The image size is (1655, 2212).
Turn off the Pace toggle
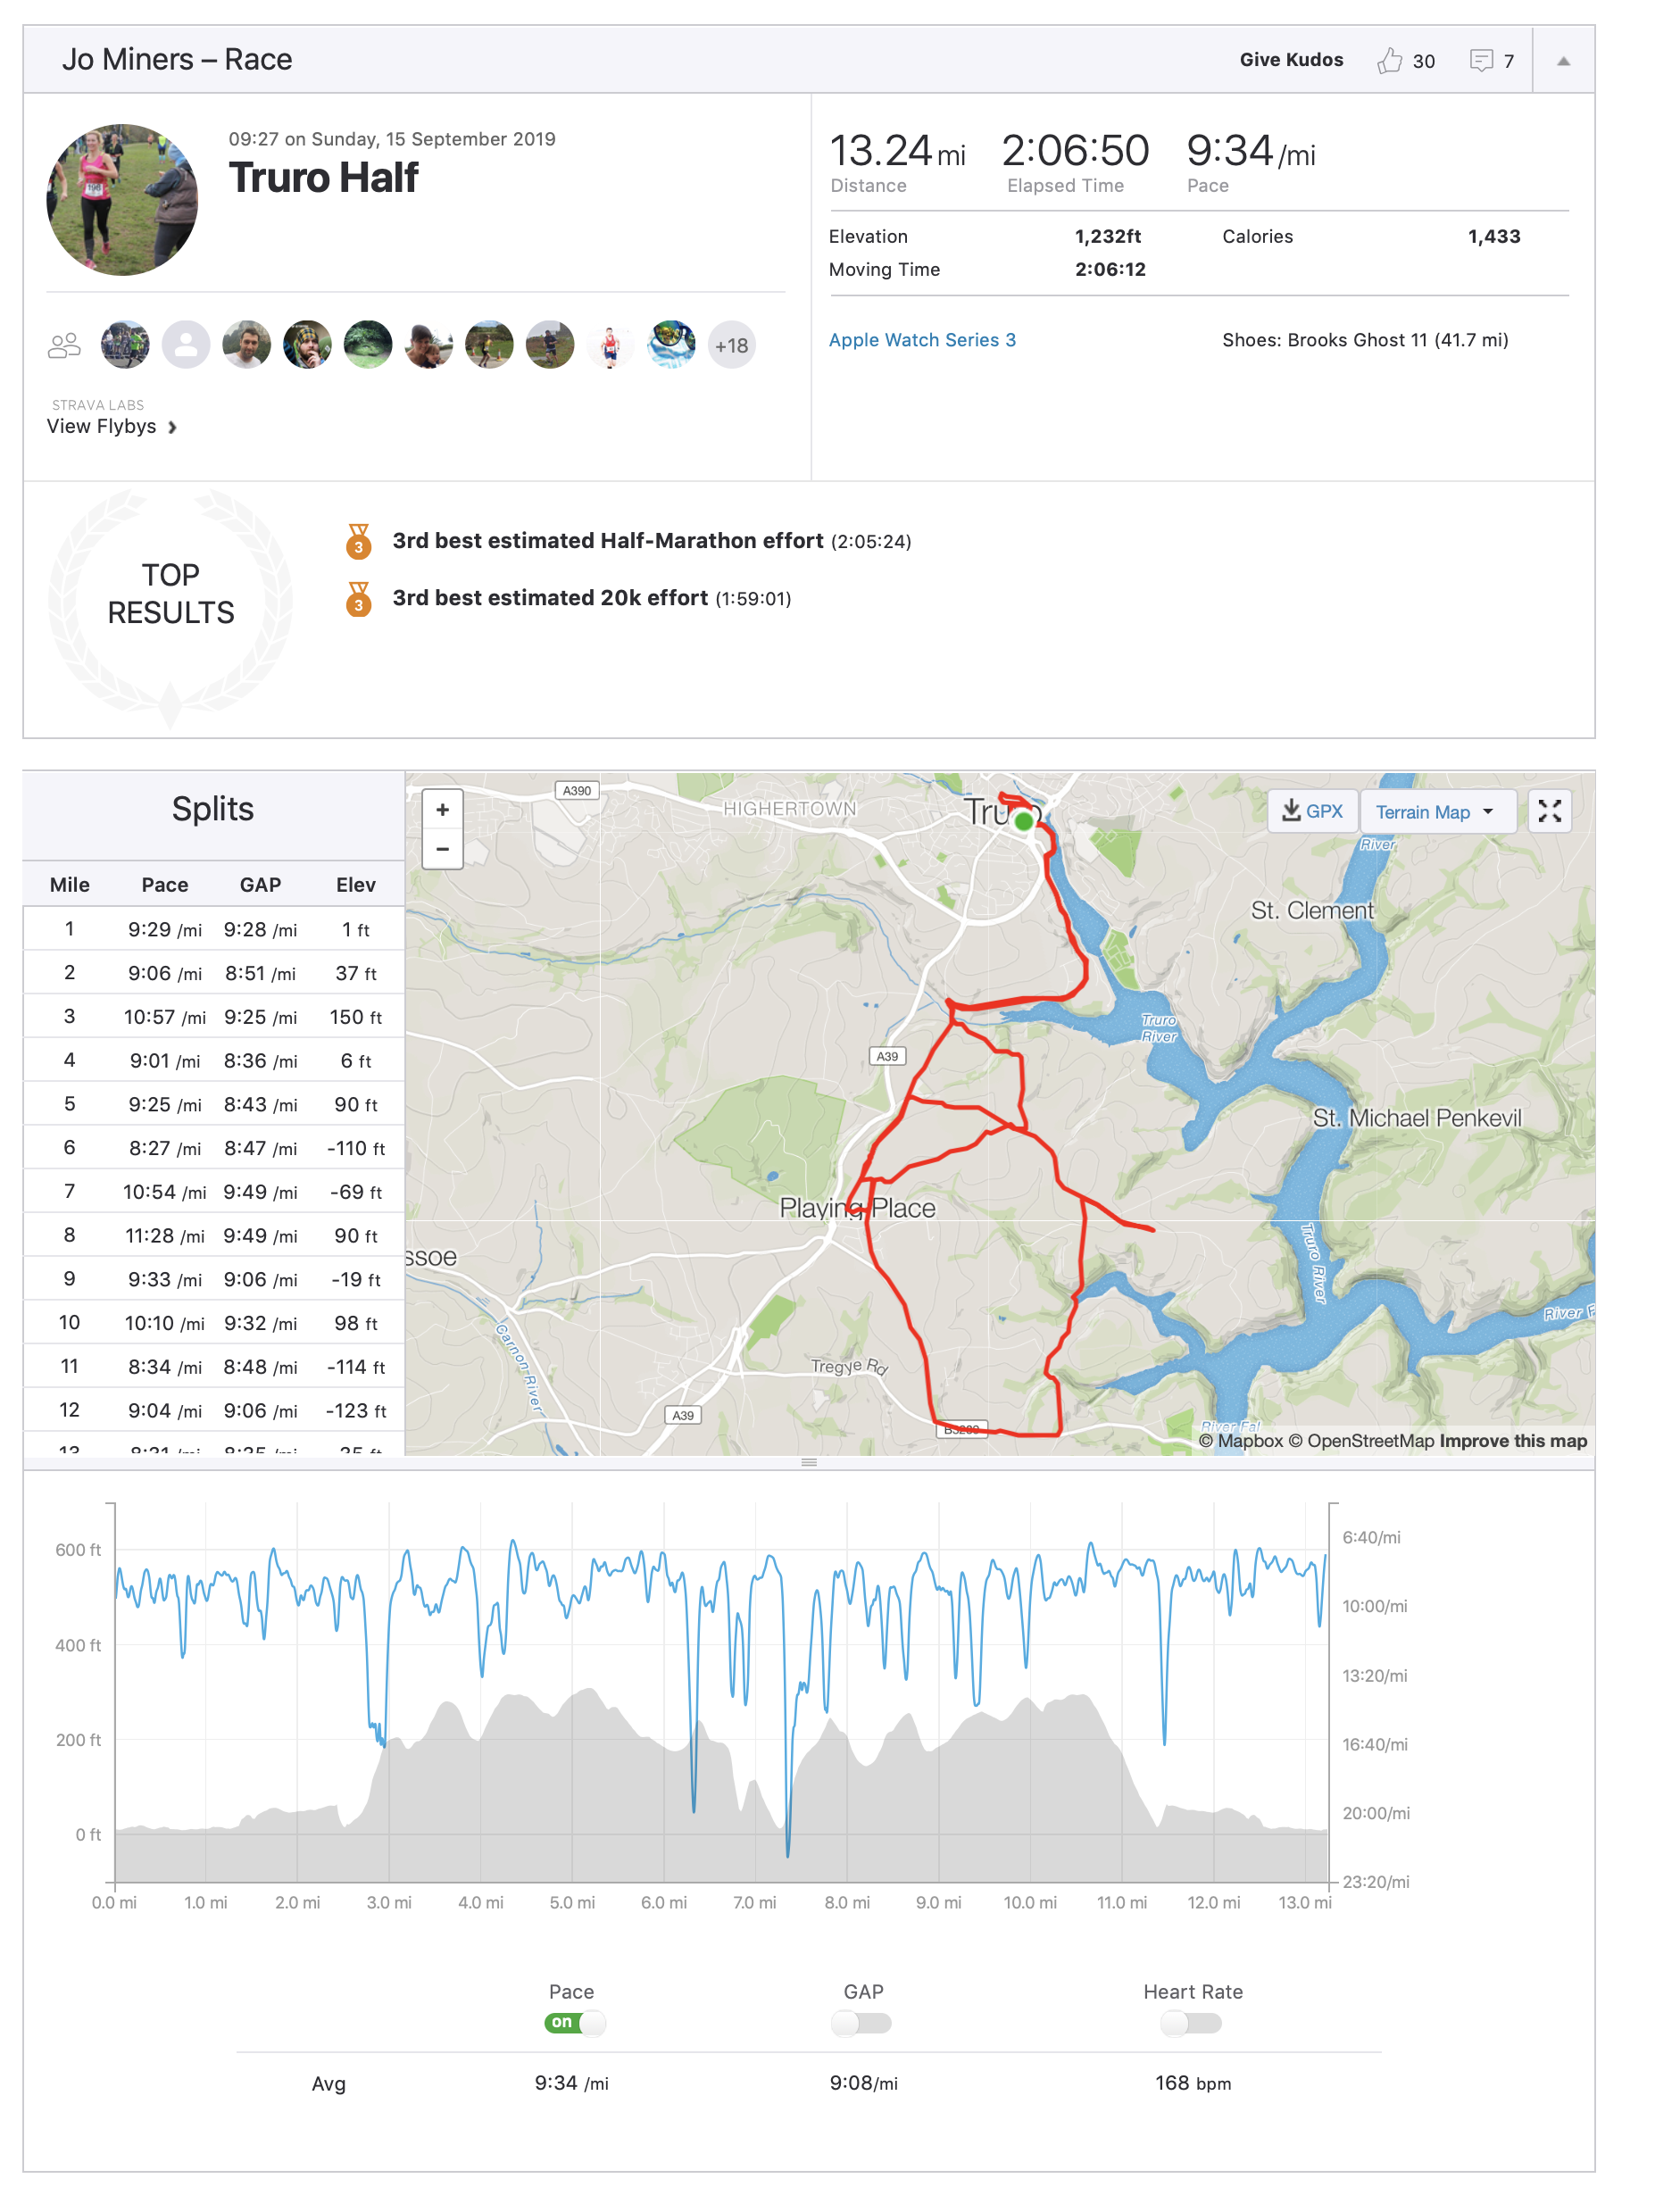[x=574, y=2022]
